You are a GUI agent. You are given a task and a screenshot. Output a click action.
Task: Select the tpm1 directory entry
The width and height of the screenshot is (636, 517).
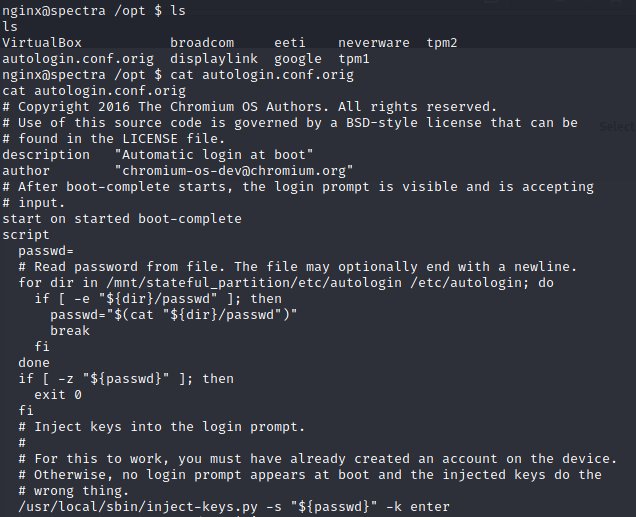[354, 59]
